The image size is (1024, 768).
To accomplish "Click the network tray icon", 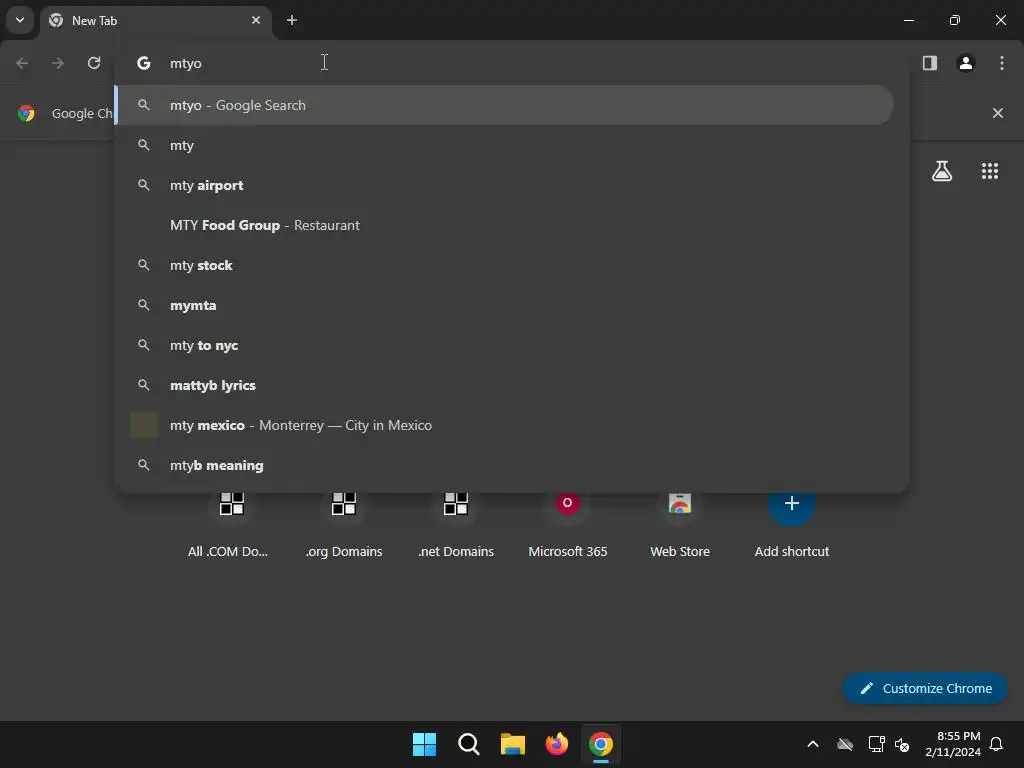I will [876, 744].
